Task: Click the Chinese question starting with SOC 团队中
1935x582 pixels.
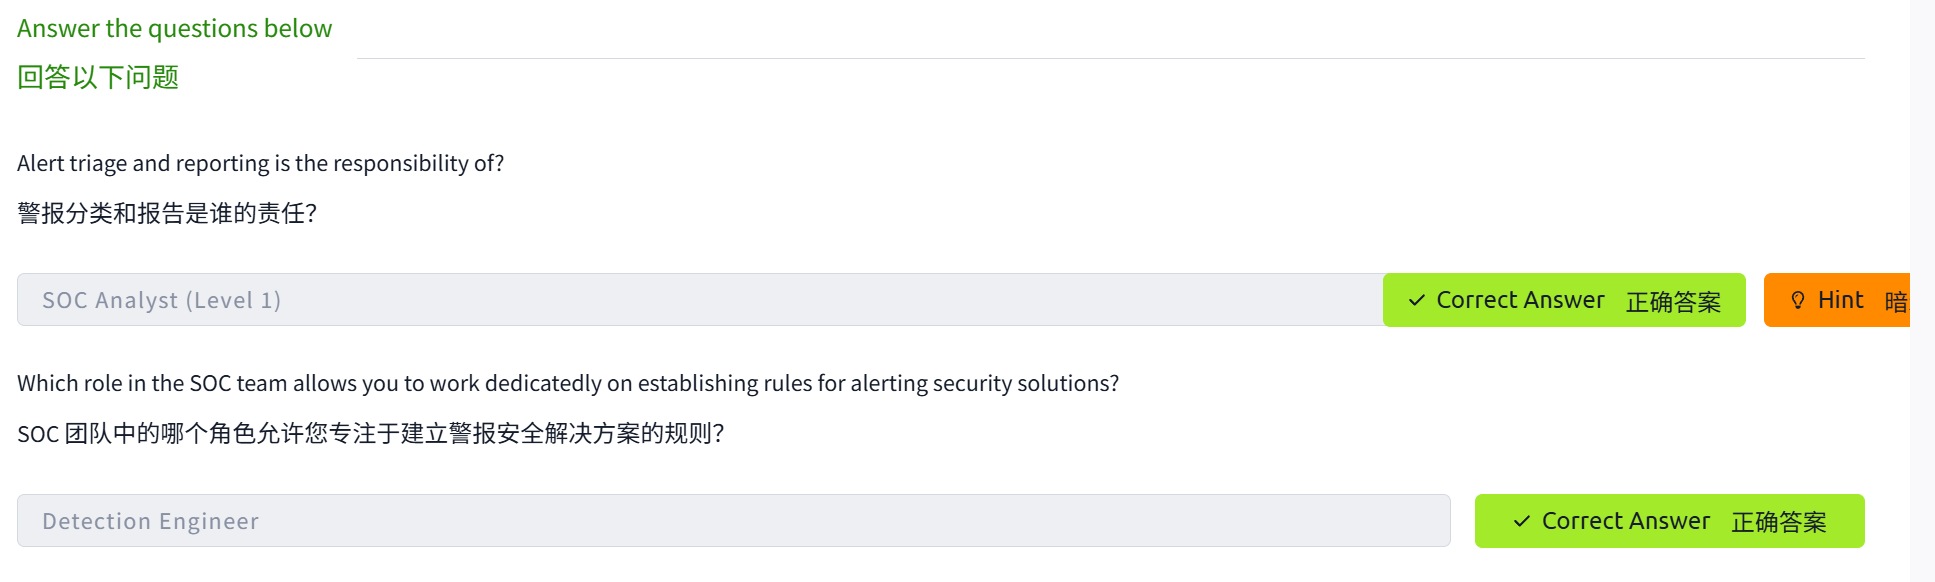Action: 370,433
